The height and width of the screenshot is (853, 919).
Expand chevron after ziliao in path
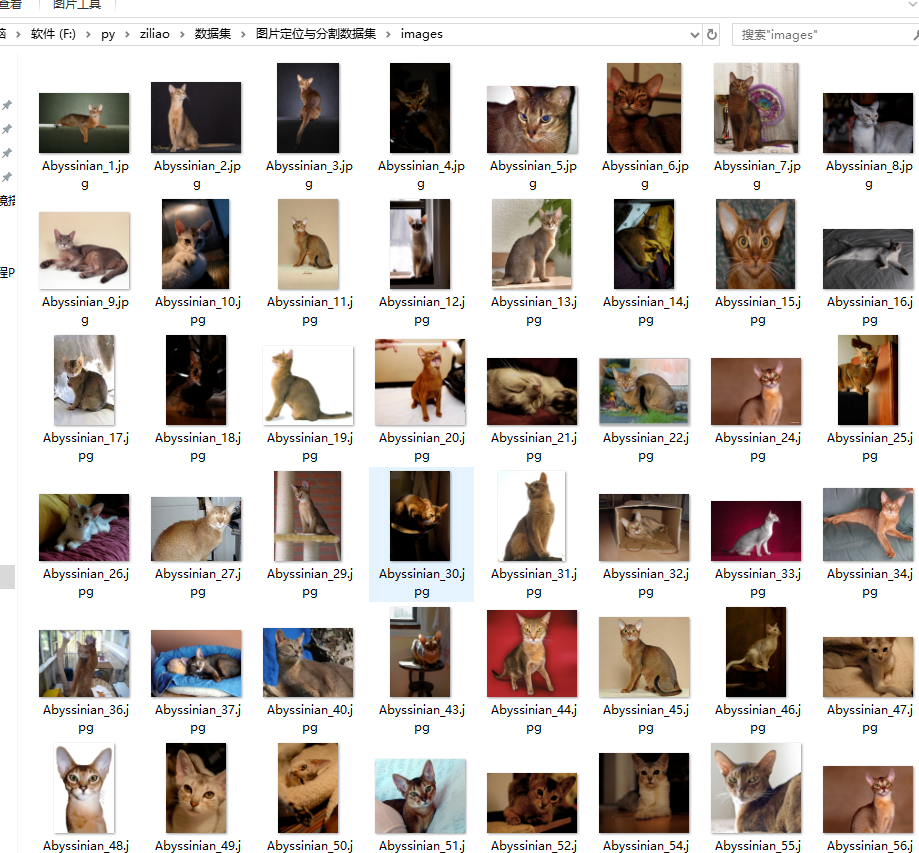tap(182, 34)
